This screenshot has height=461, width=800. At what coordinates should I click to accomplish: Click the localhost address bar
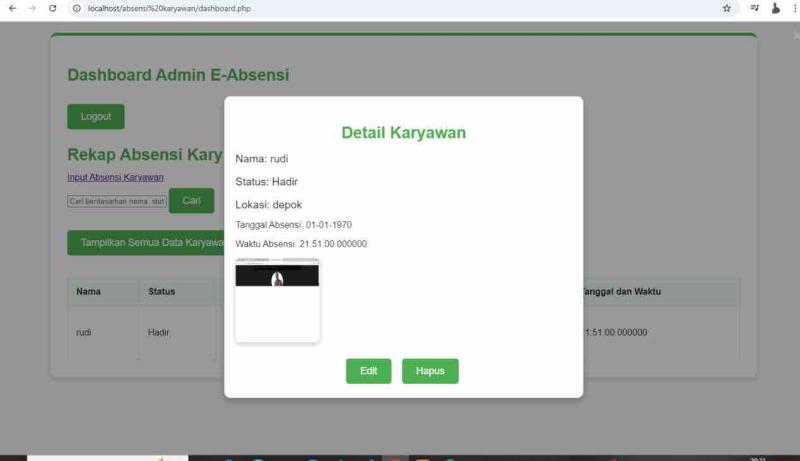coord(398,8)
